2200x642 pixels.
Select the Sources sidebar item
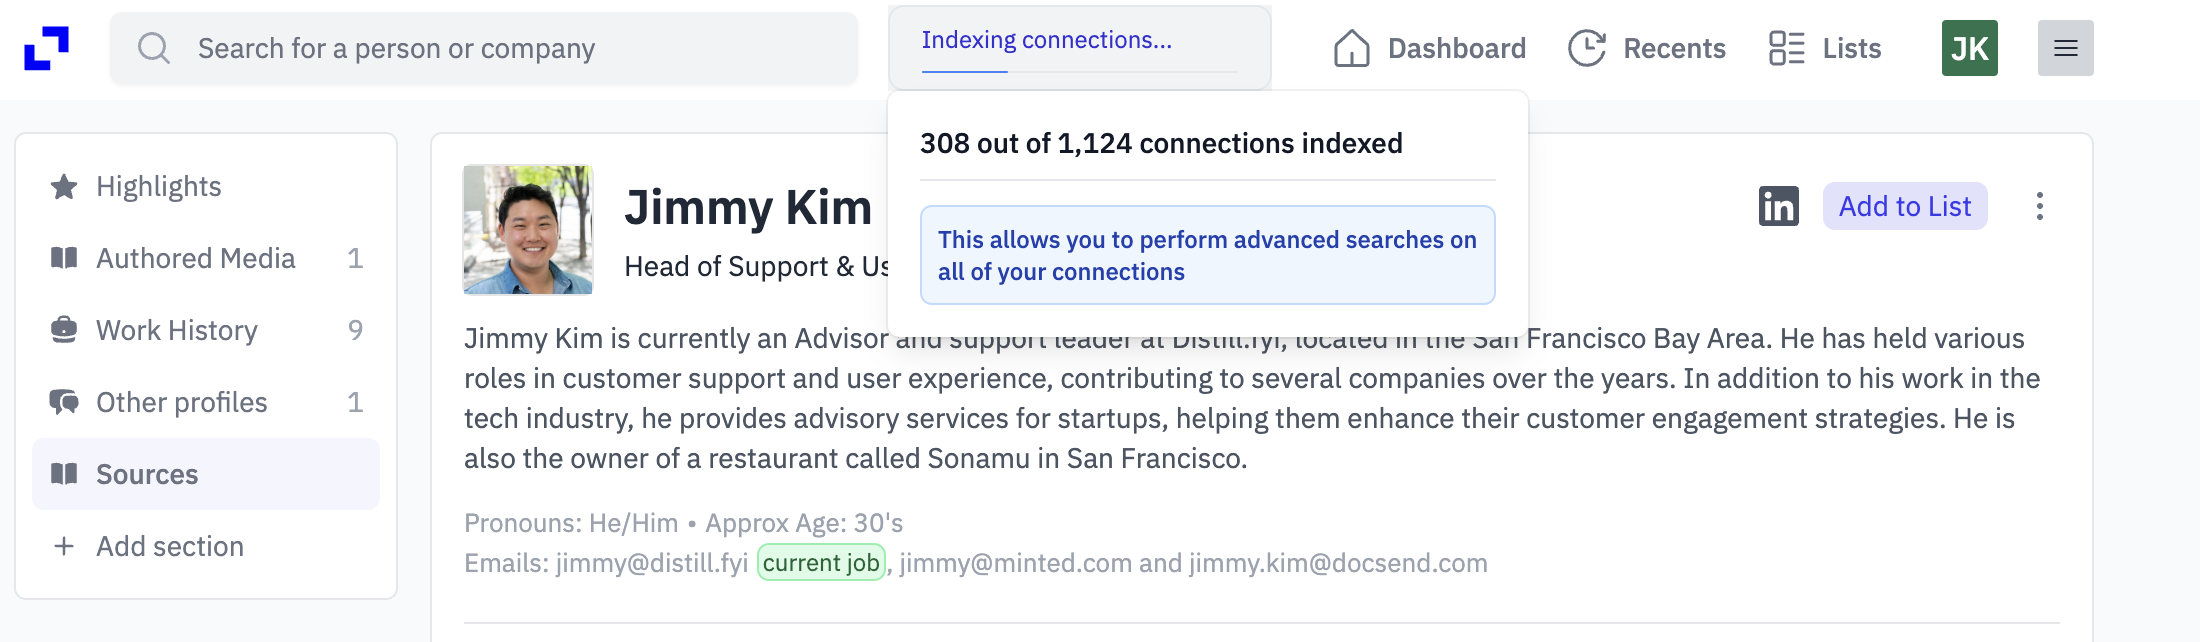click(206, 474)
